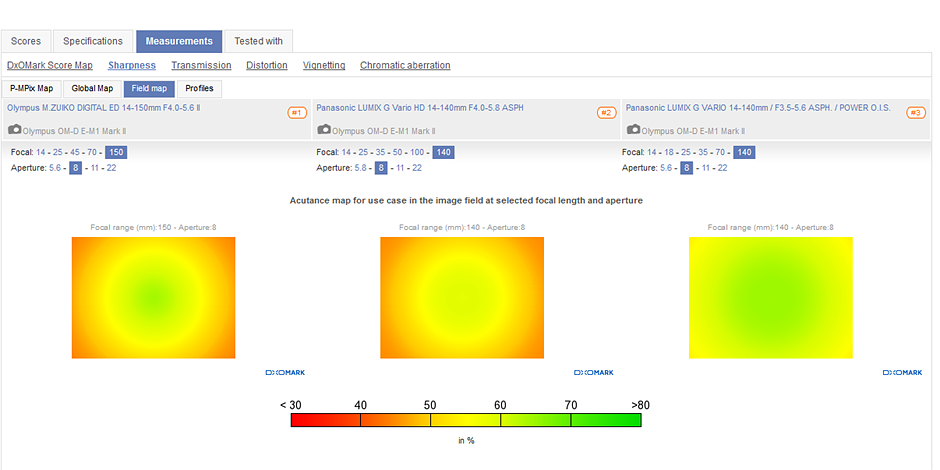Open the Chromatic aberration measurements
The width and height of the screenshot is (940, 470).
point(405,65)
